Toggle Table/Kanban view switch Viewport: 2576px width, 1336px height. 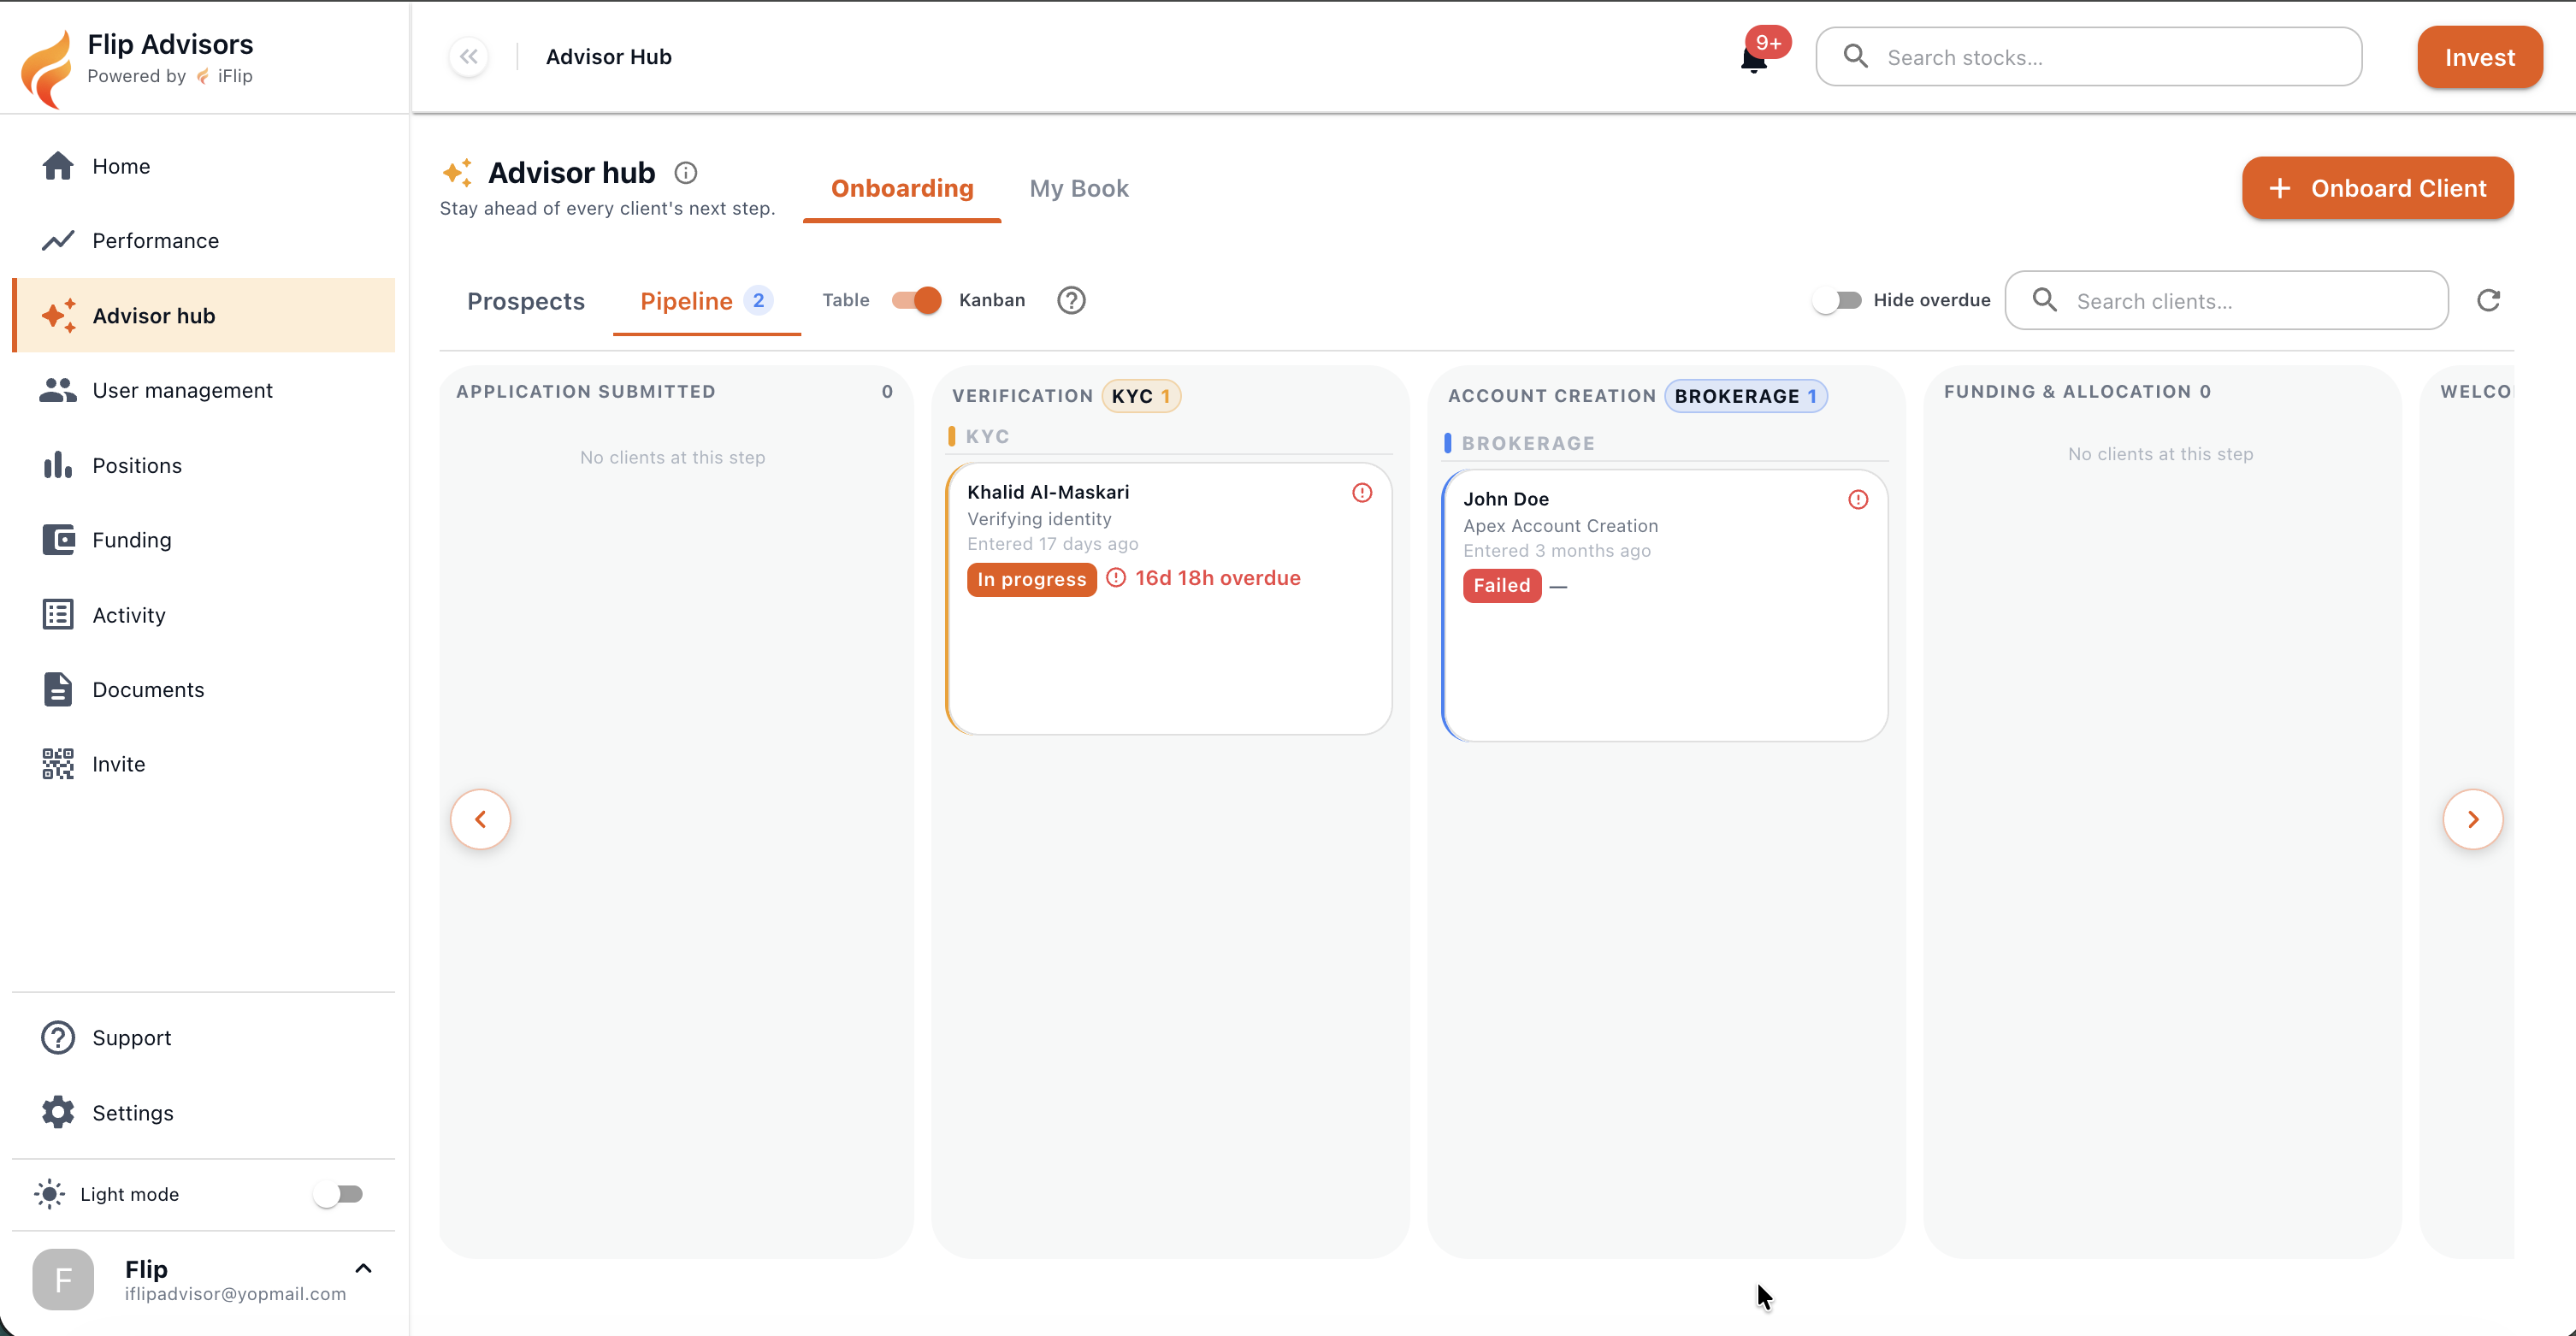[x=916, y=300]
